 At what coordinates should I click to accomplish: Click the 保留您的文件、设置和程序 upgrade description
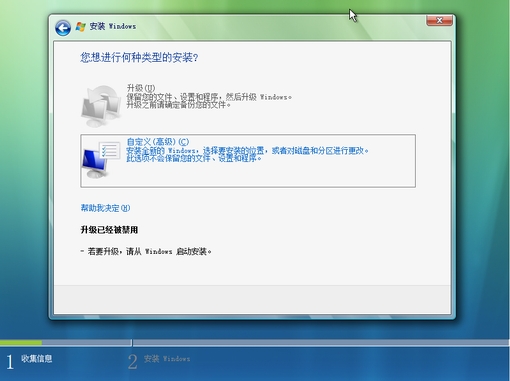tap(209, 97)
